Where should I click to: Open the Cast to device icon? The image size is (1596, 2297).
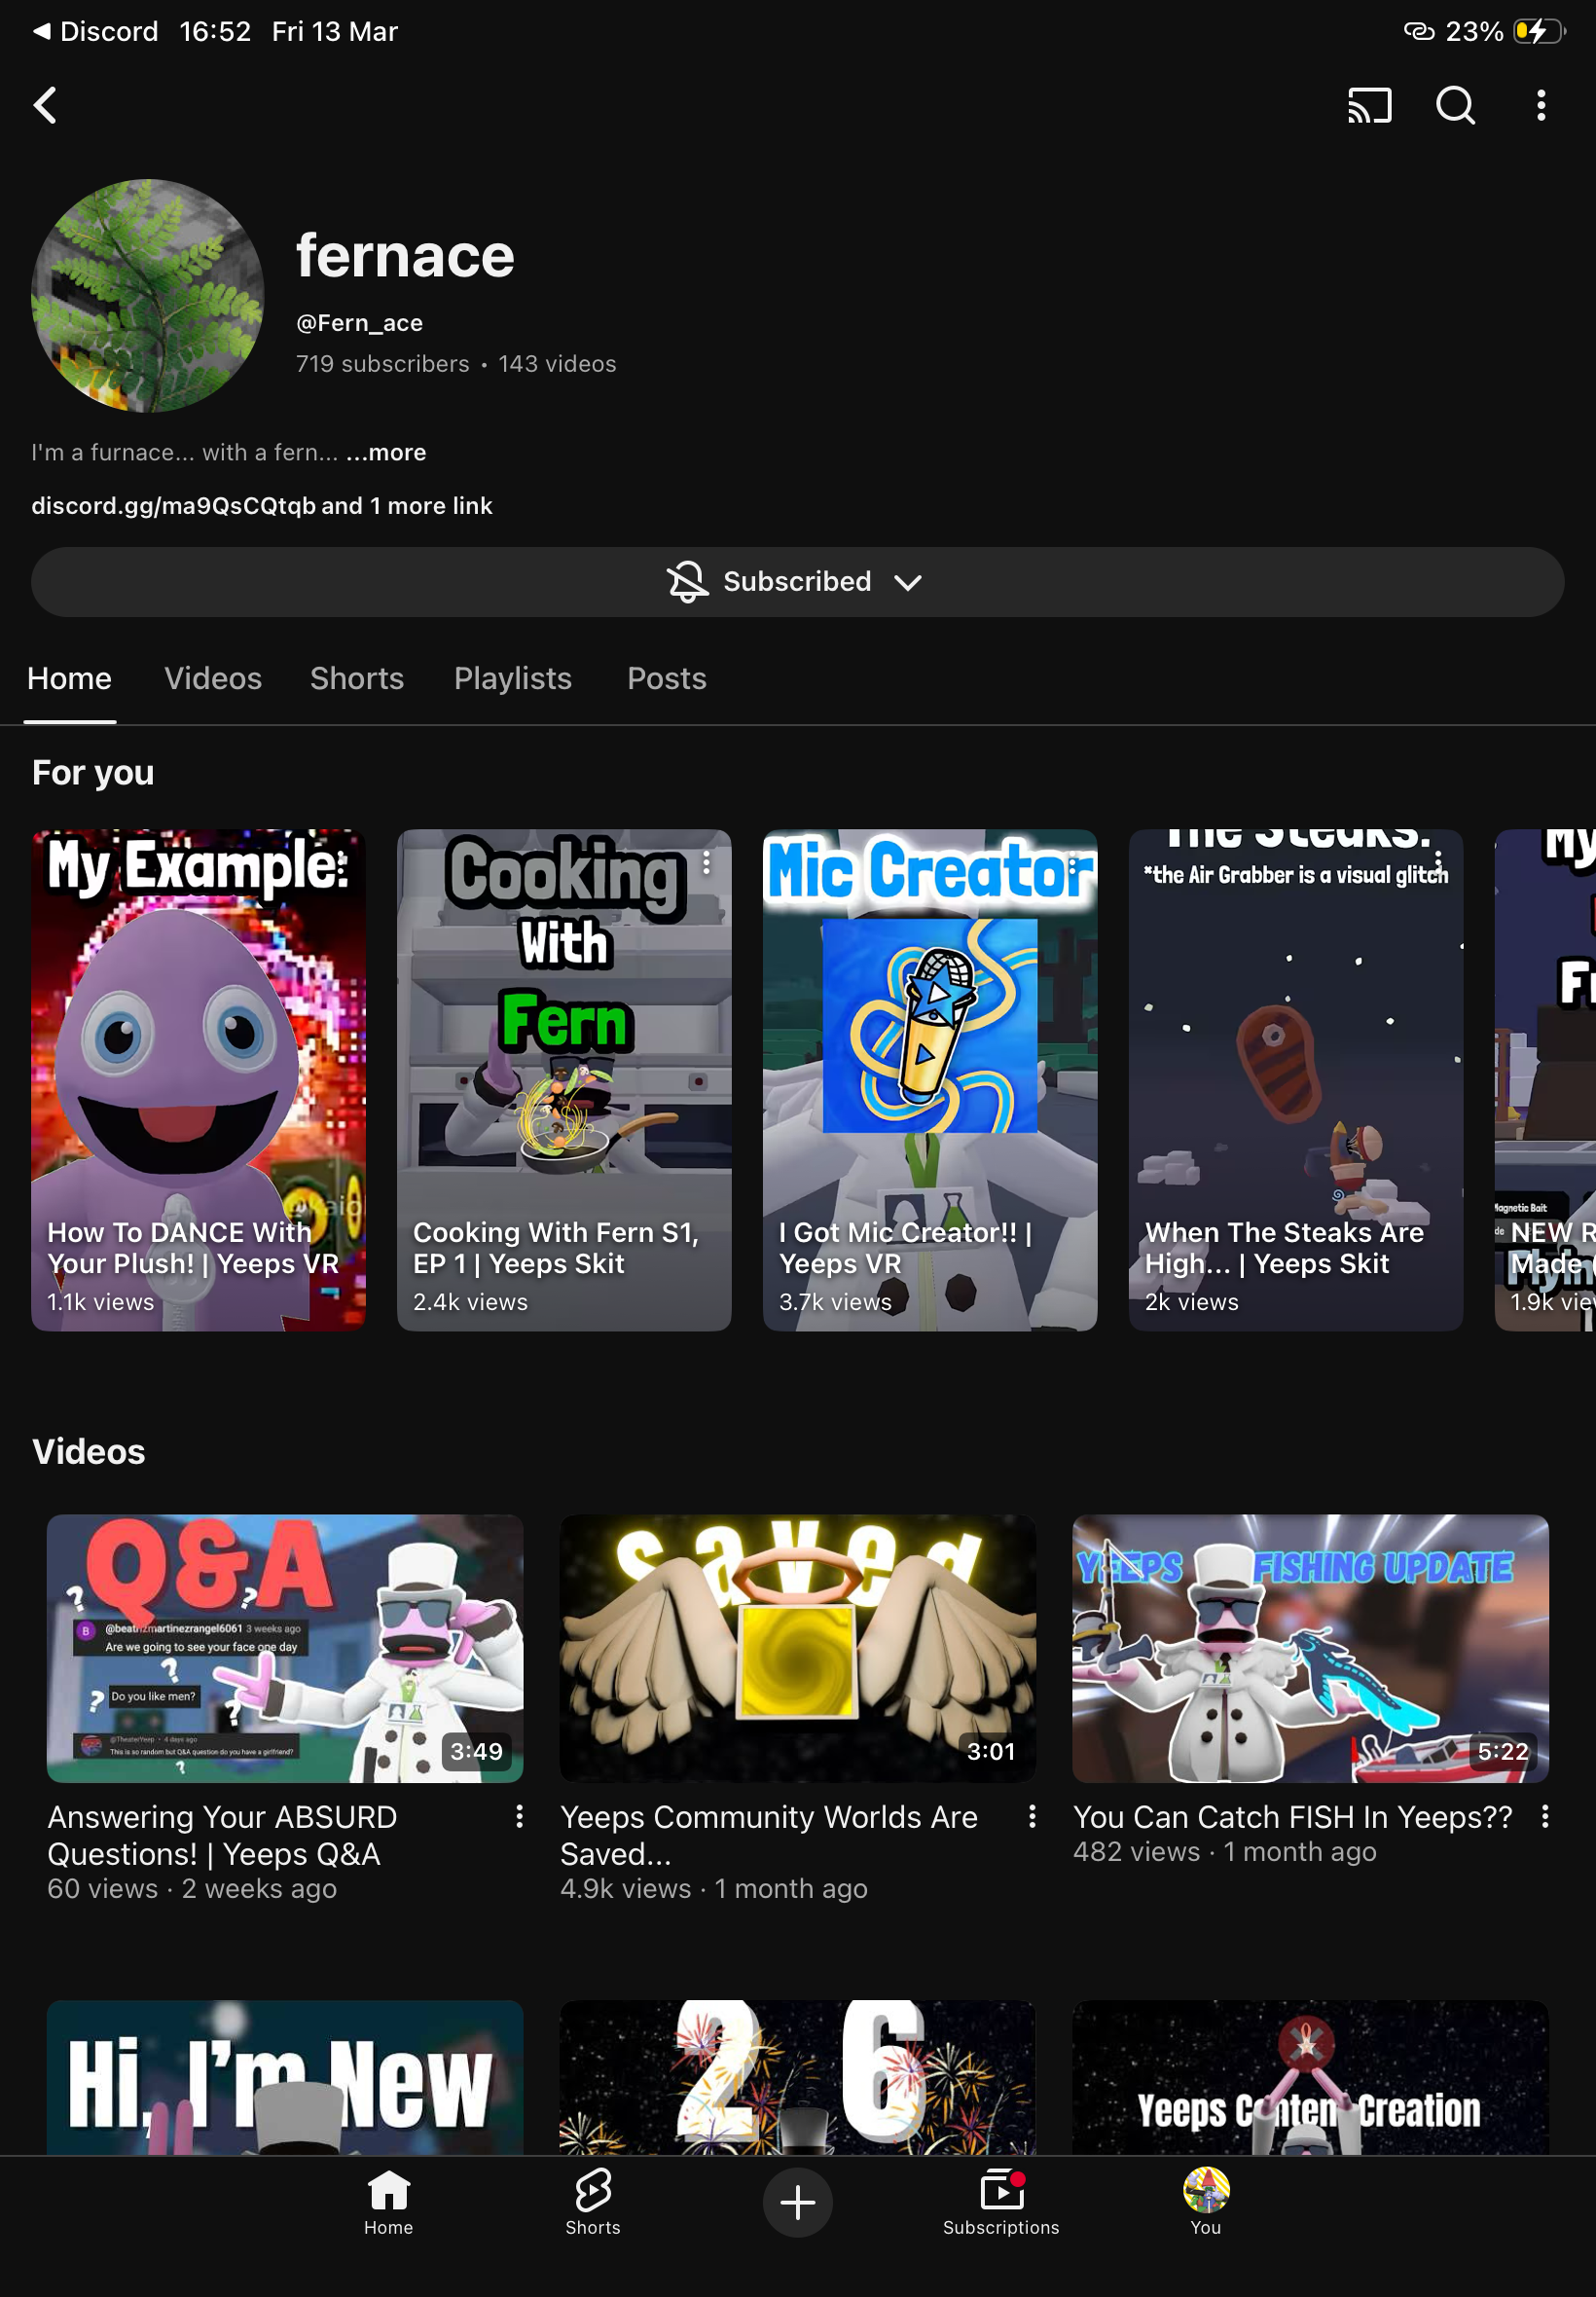click(x=1369, y=105)
